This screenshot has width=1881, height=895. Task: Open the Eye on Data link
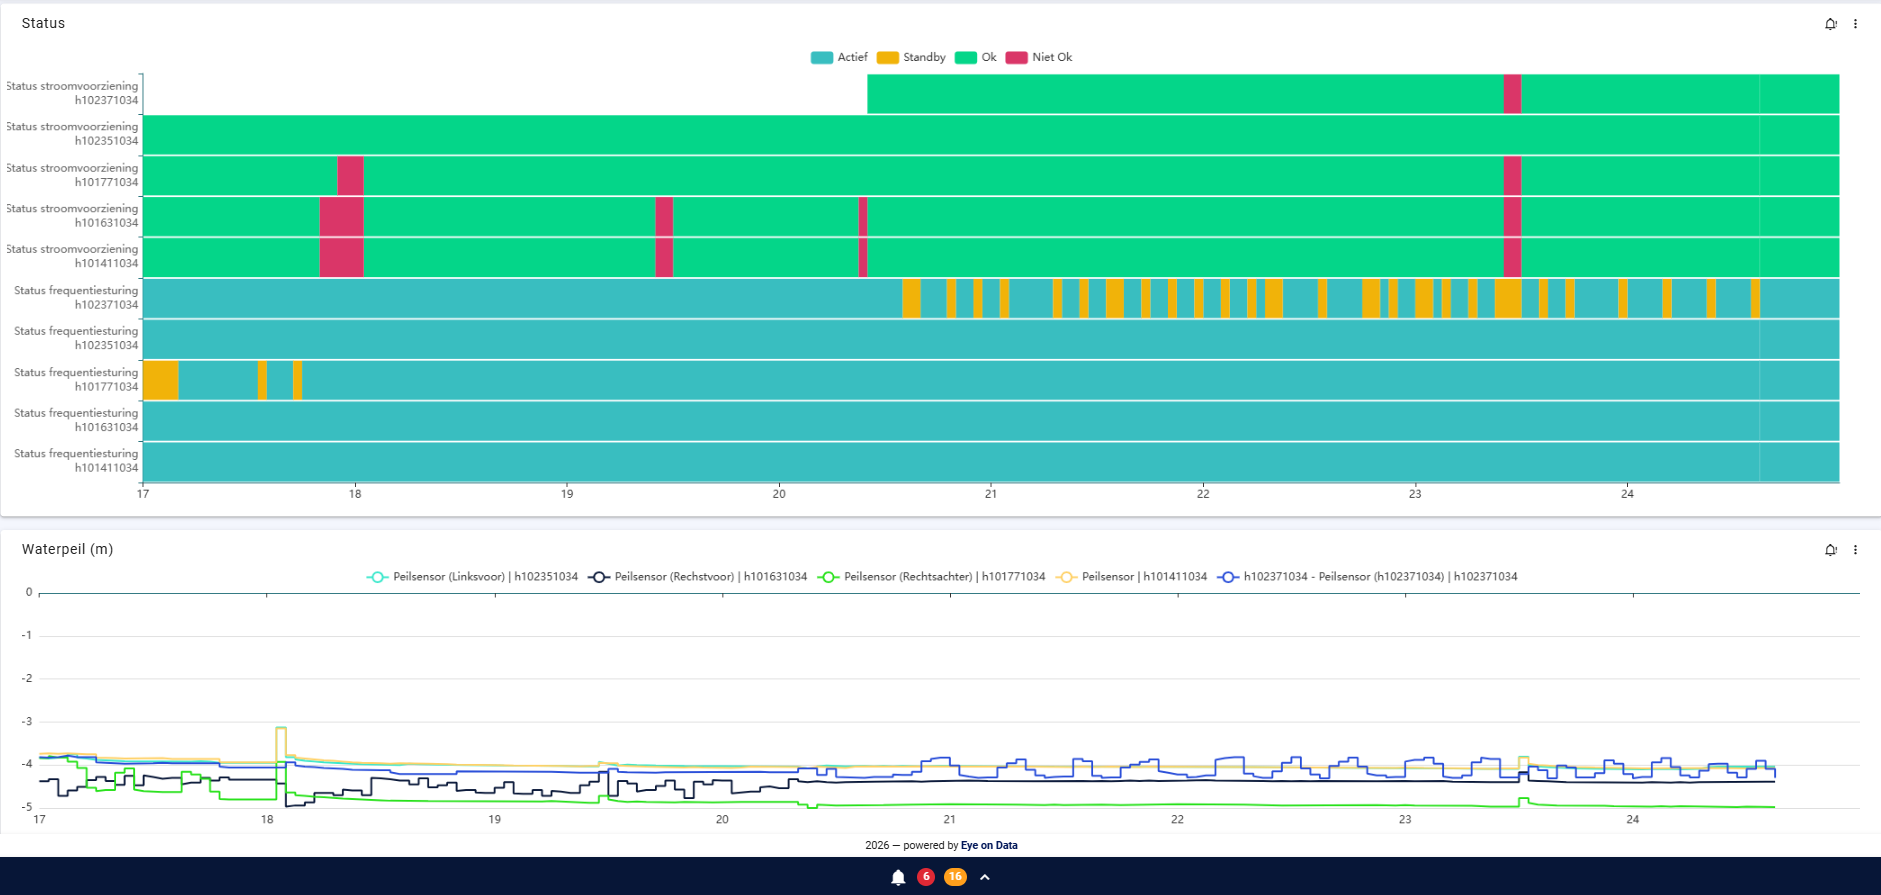pyautogui.click(x=989, y=846)
